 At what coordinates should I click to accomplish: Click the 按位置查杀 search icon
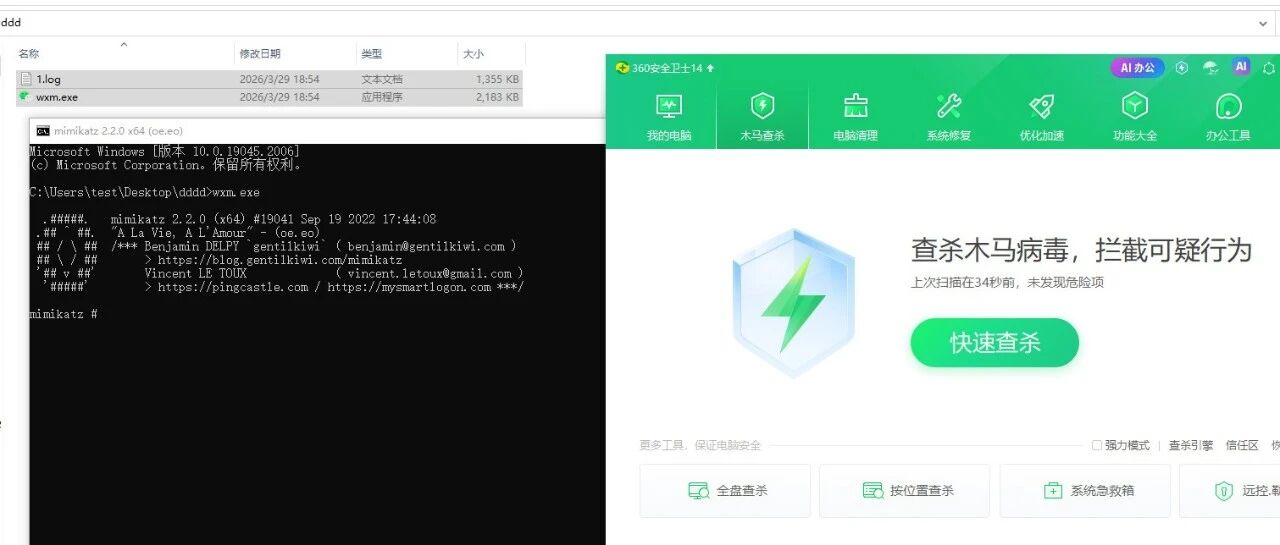tap(873, 491)
